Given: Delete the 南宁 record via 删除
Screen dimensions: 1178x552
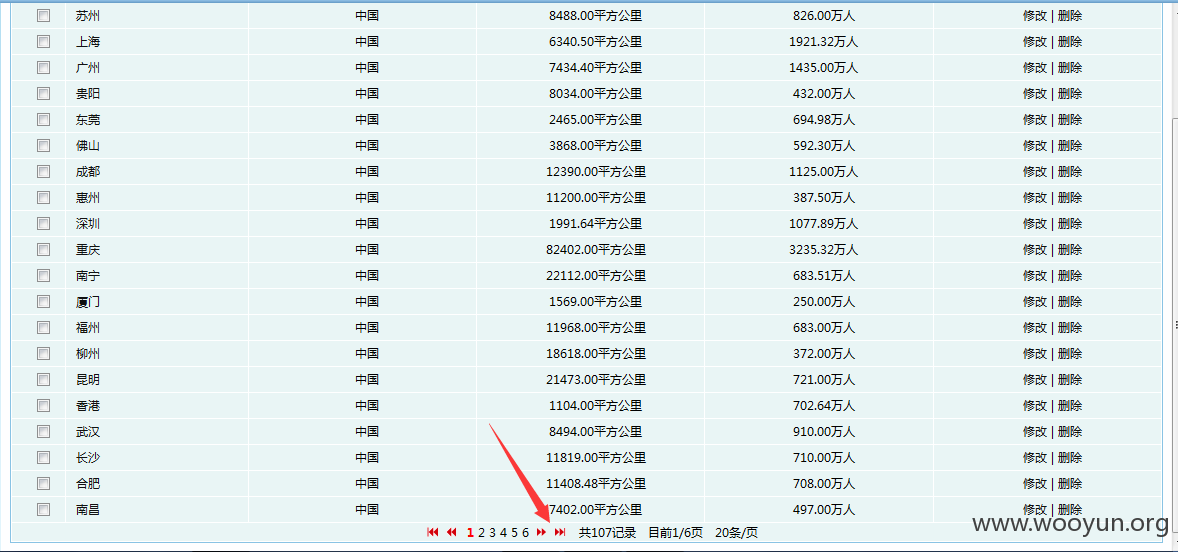Looking at the screenshot, I should click(1070, 276).
